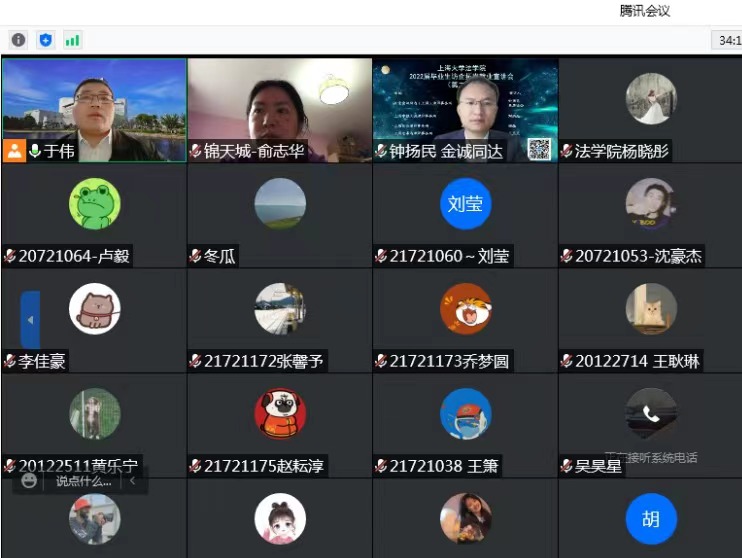Collapse the chat bar with the chevron
742x558 pixels.
tap(132, 481)
